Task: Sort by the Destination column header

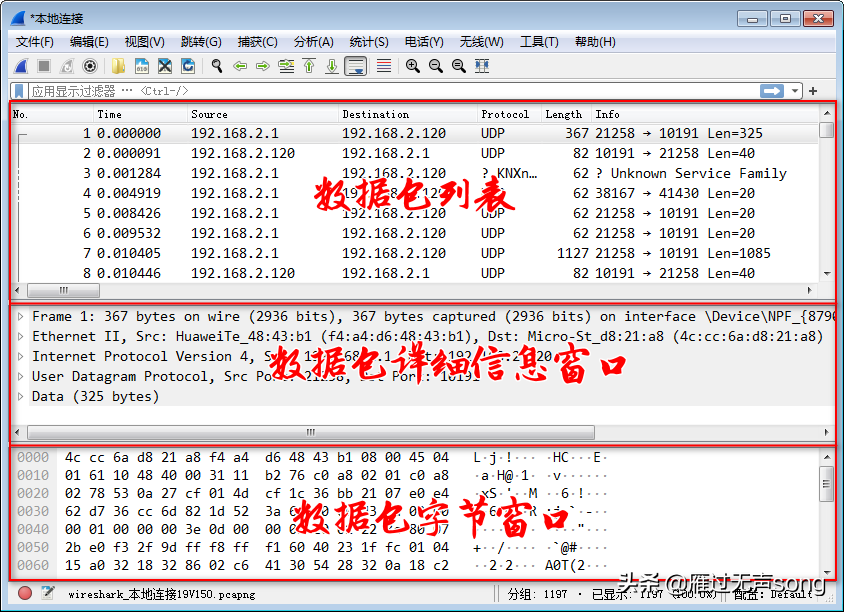Action: tap(407, 114)
